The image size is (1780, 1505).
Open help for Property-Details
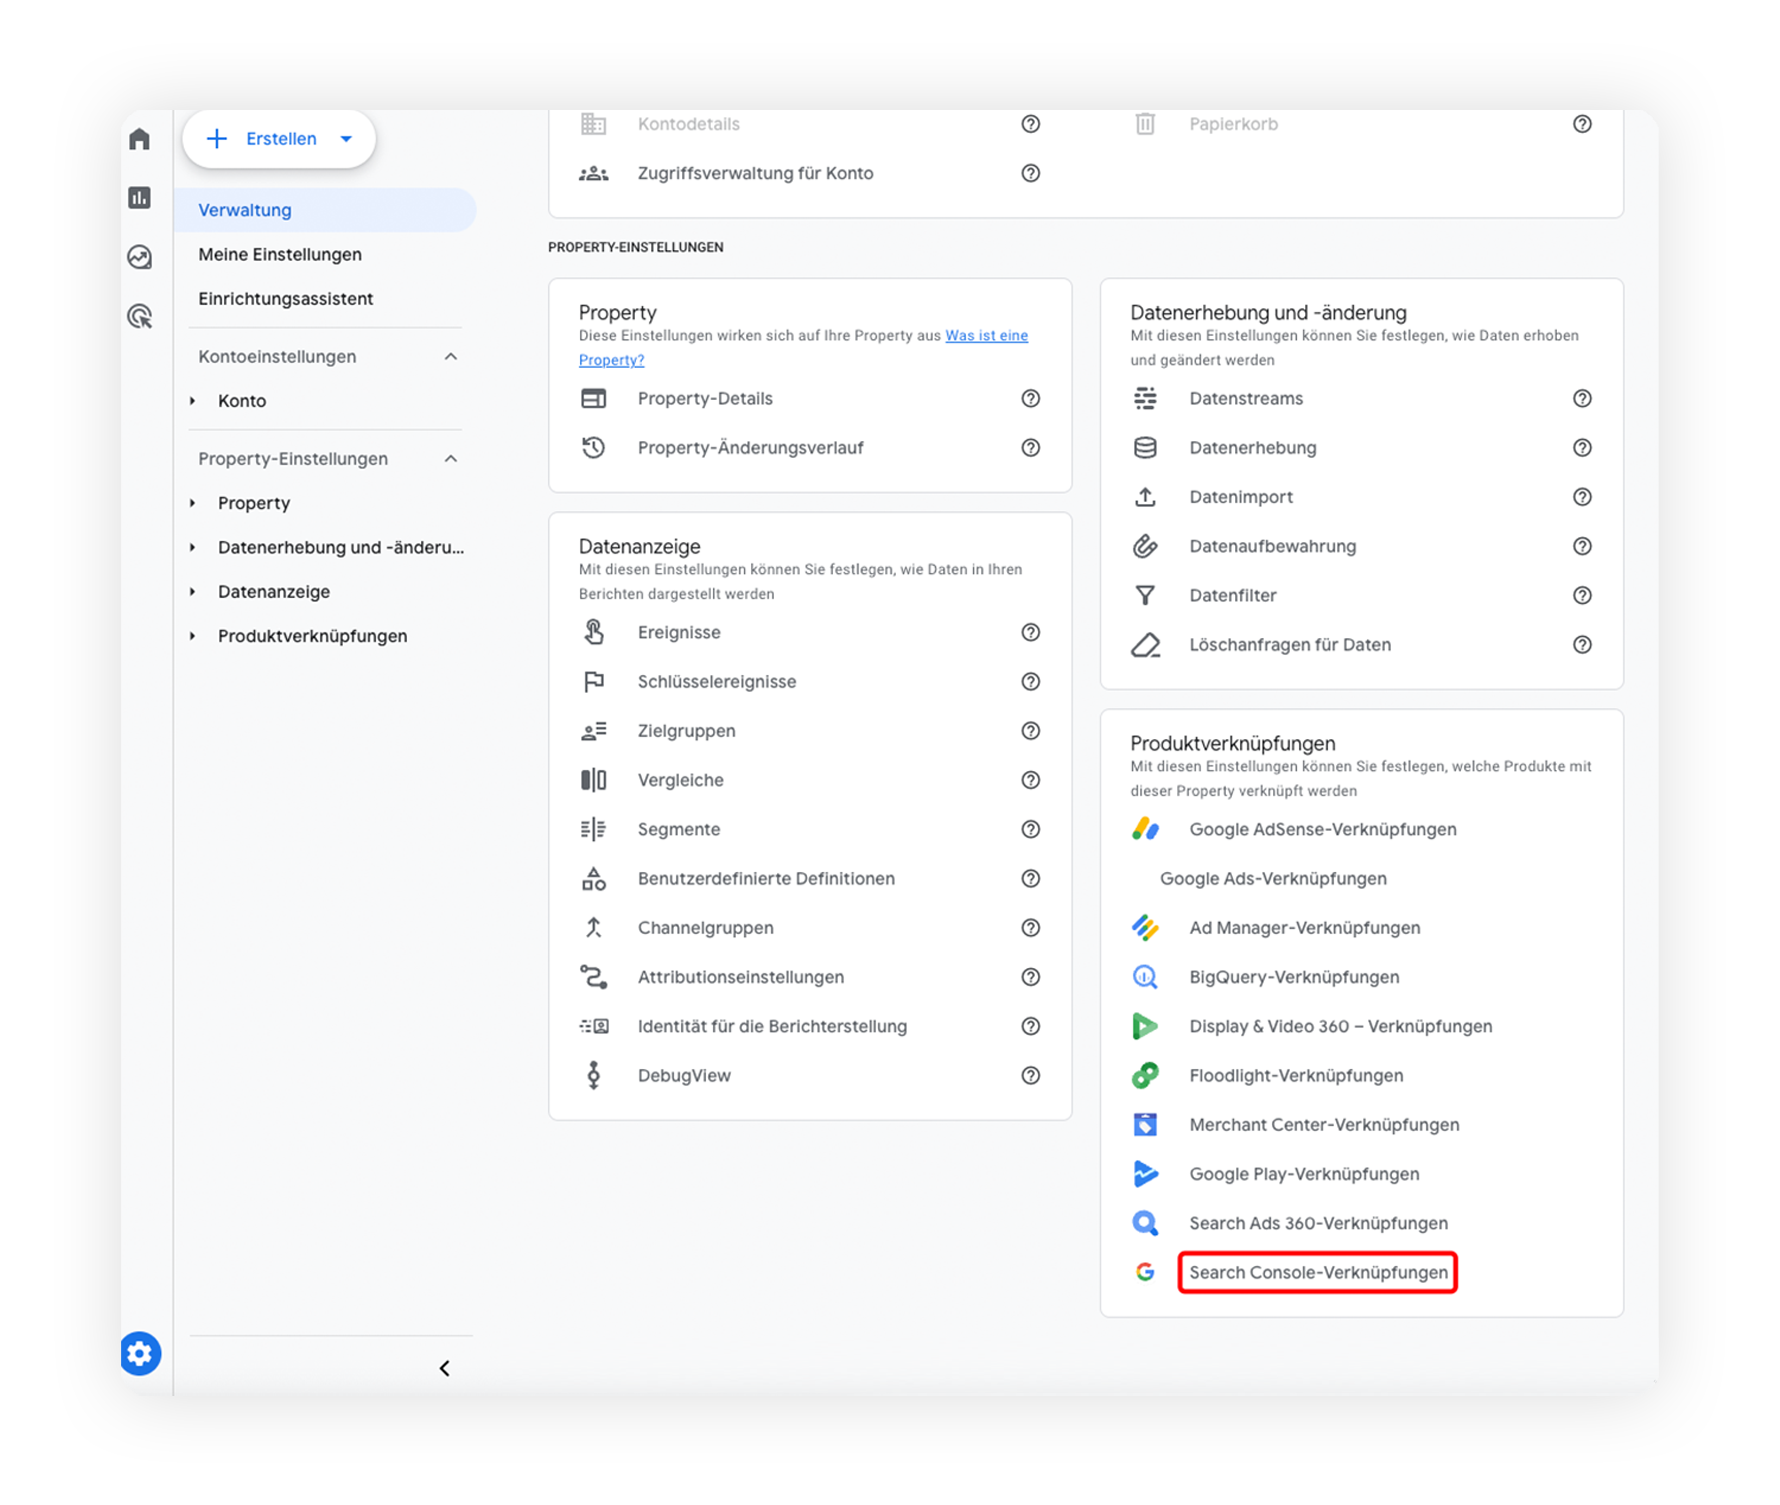coord(1031,398)
